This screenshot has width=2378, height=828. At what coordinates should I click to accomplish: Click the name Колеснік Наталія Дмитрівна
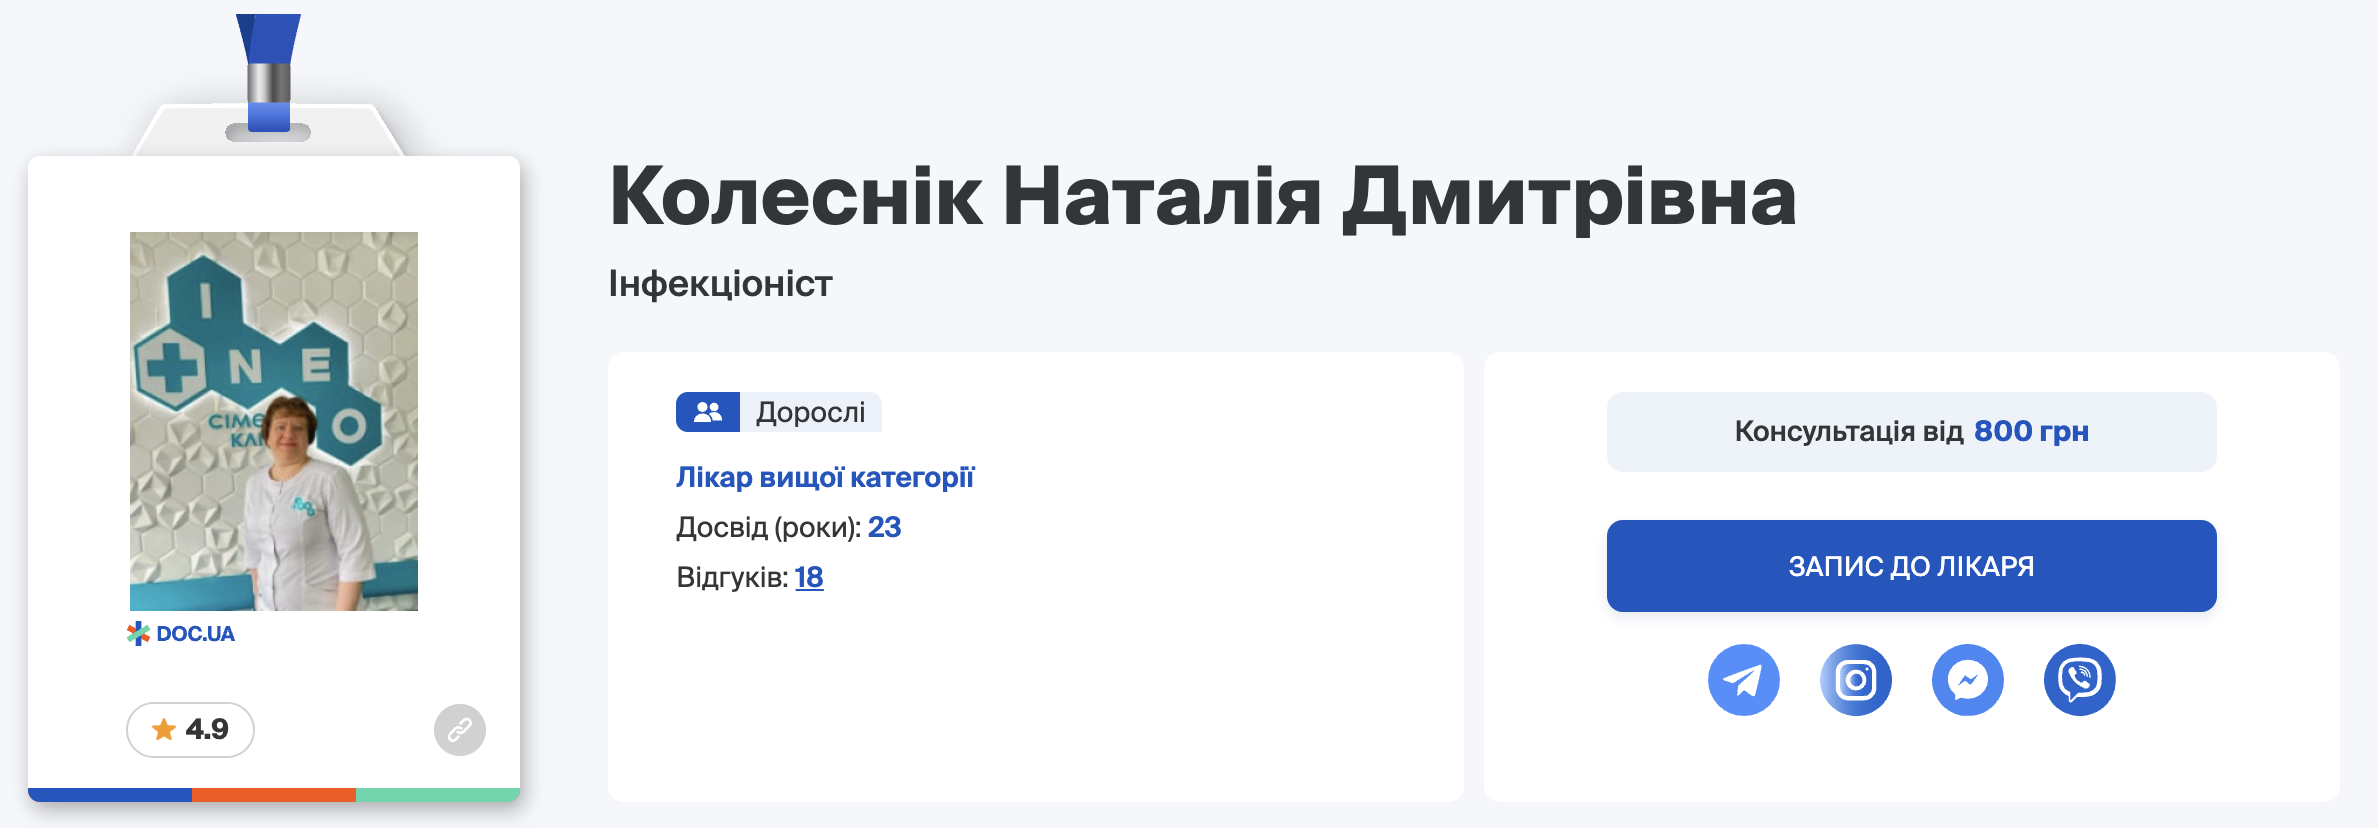(x=1202, y=196)
